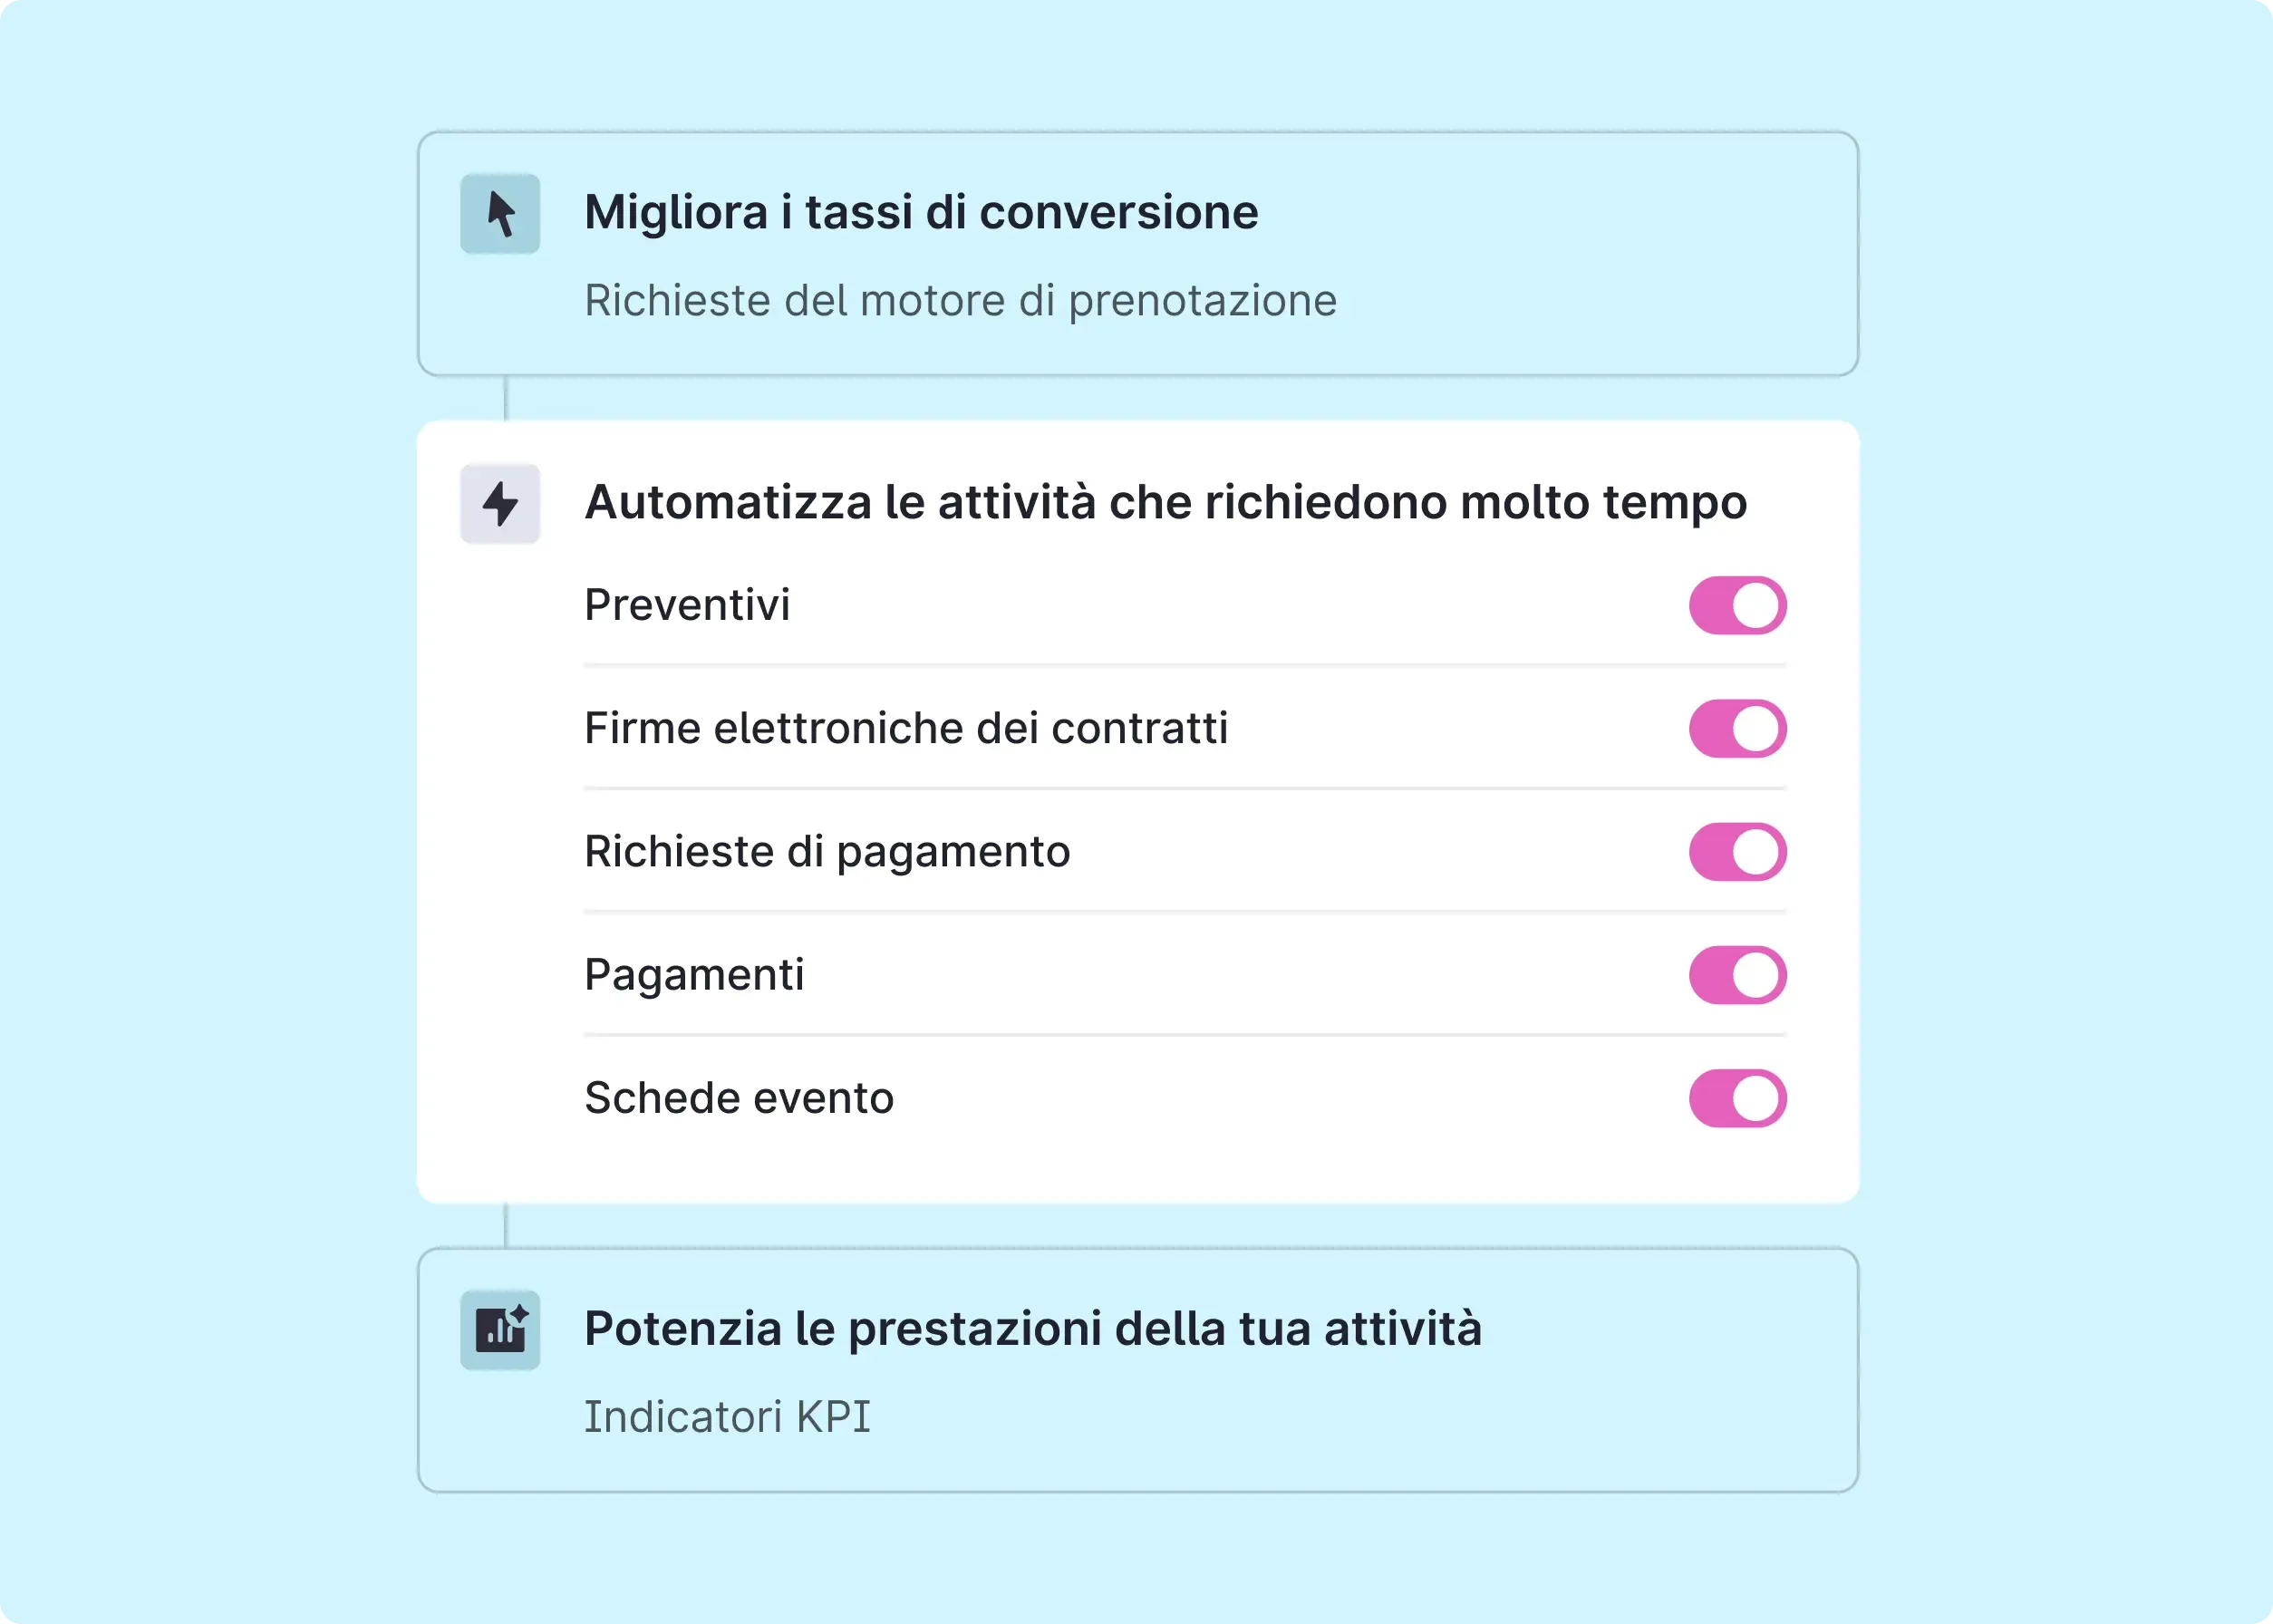
Task: Toggle the Preventivi switch
Action: point(1738,605)
